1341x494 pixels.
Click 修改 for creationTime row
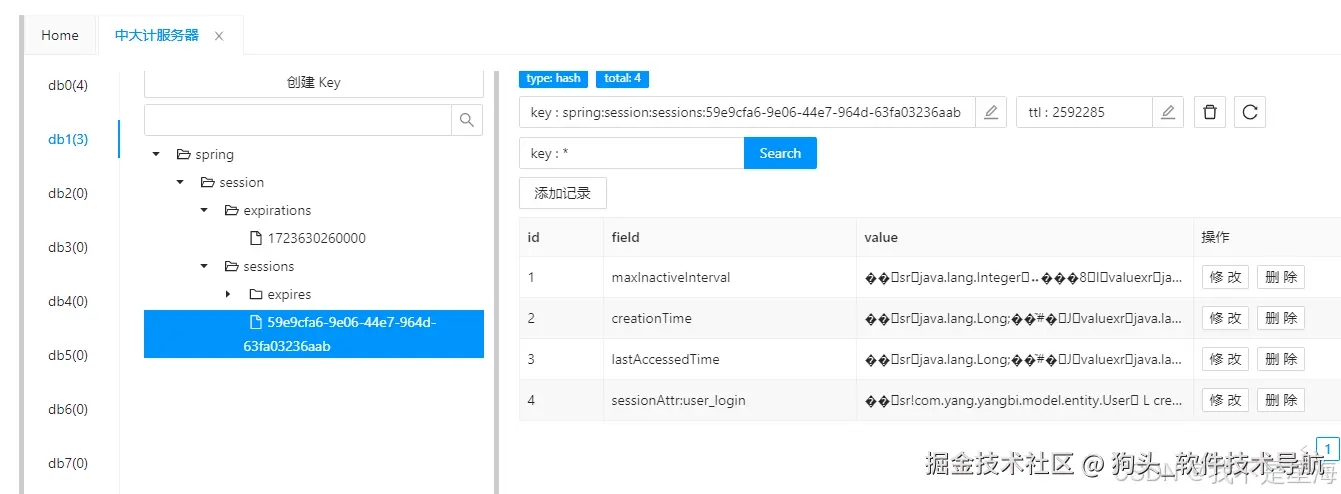pos(1225,318)
